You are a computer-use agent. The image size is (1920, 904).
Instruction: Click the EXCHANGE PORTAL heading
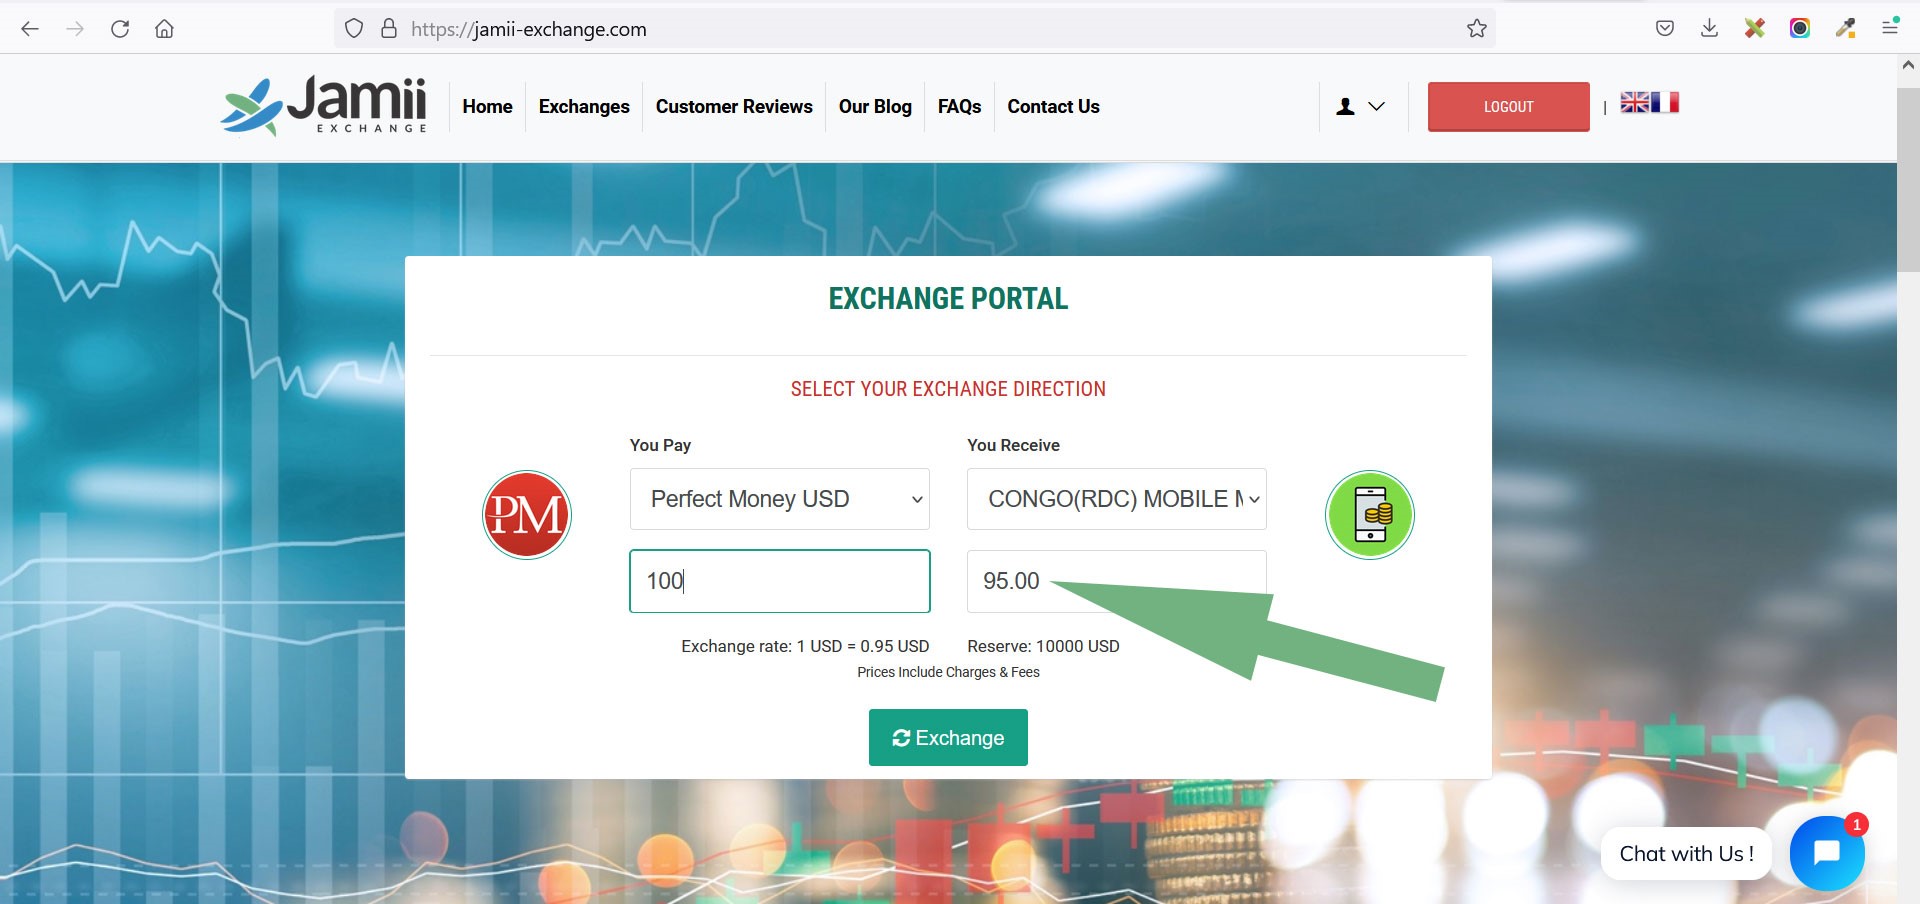point(948,298)
